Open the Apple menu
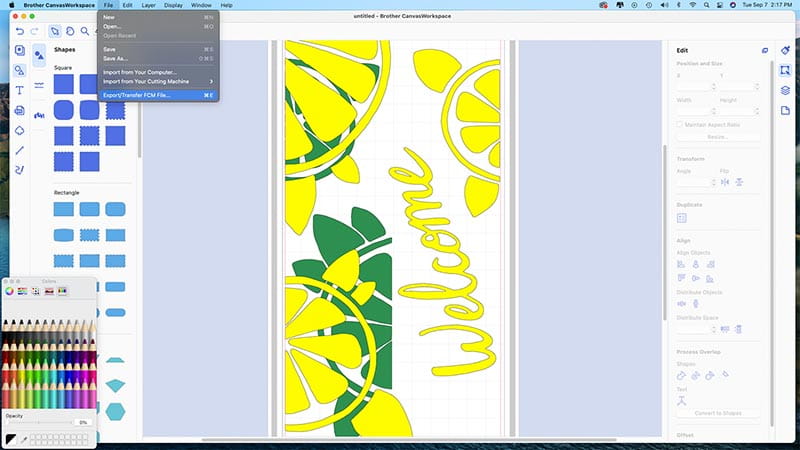The height and width of the screenshot is (450, 800). [12, 5]
